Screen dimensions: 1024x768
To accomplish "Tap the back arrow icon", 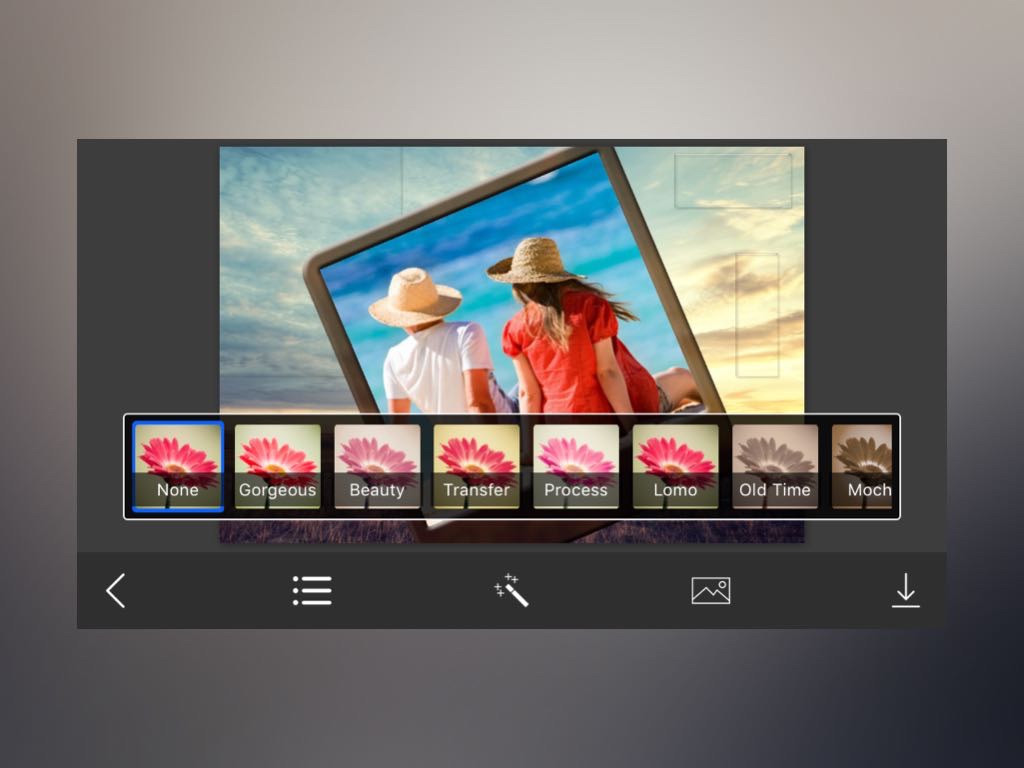I will point(116,591).
